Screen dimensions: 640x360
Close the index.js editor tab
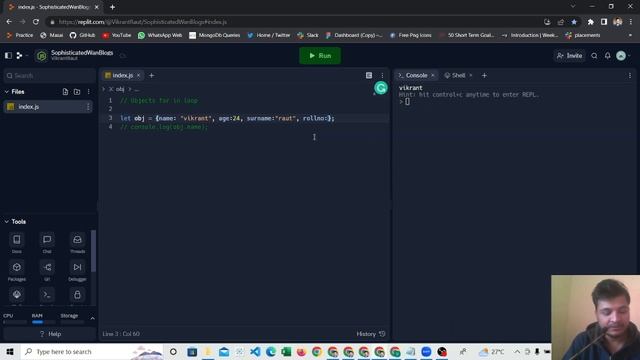(x=139, y=76)
